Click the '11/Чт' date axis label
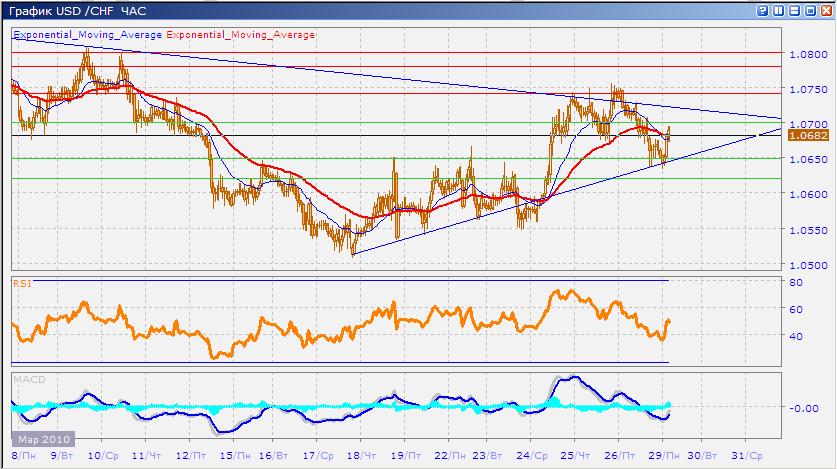The image size is (837, 469). (x=146, y=456)
